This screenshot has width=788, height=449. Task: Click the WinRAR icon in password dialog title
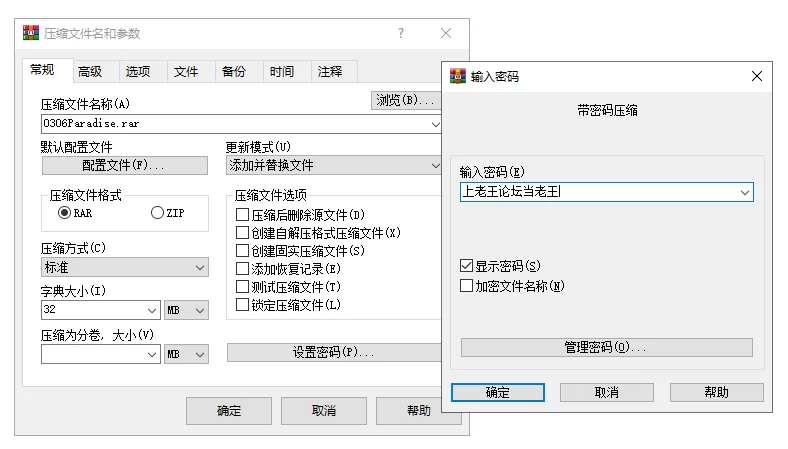457,76
